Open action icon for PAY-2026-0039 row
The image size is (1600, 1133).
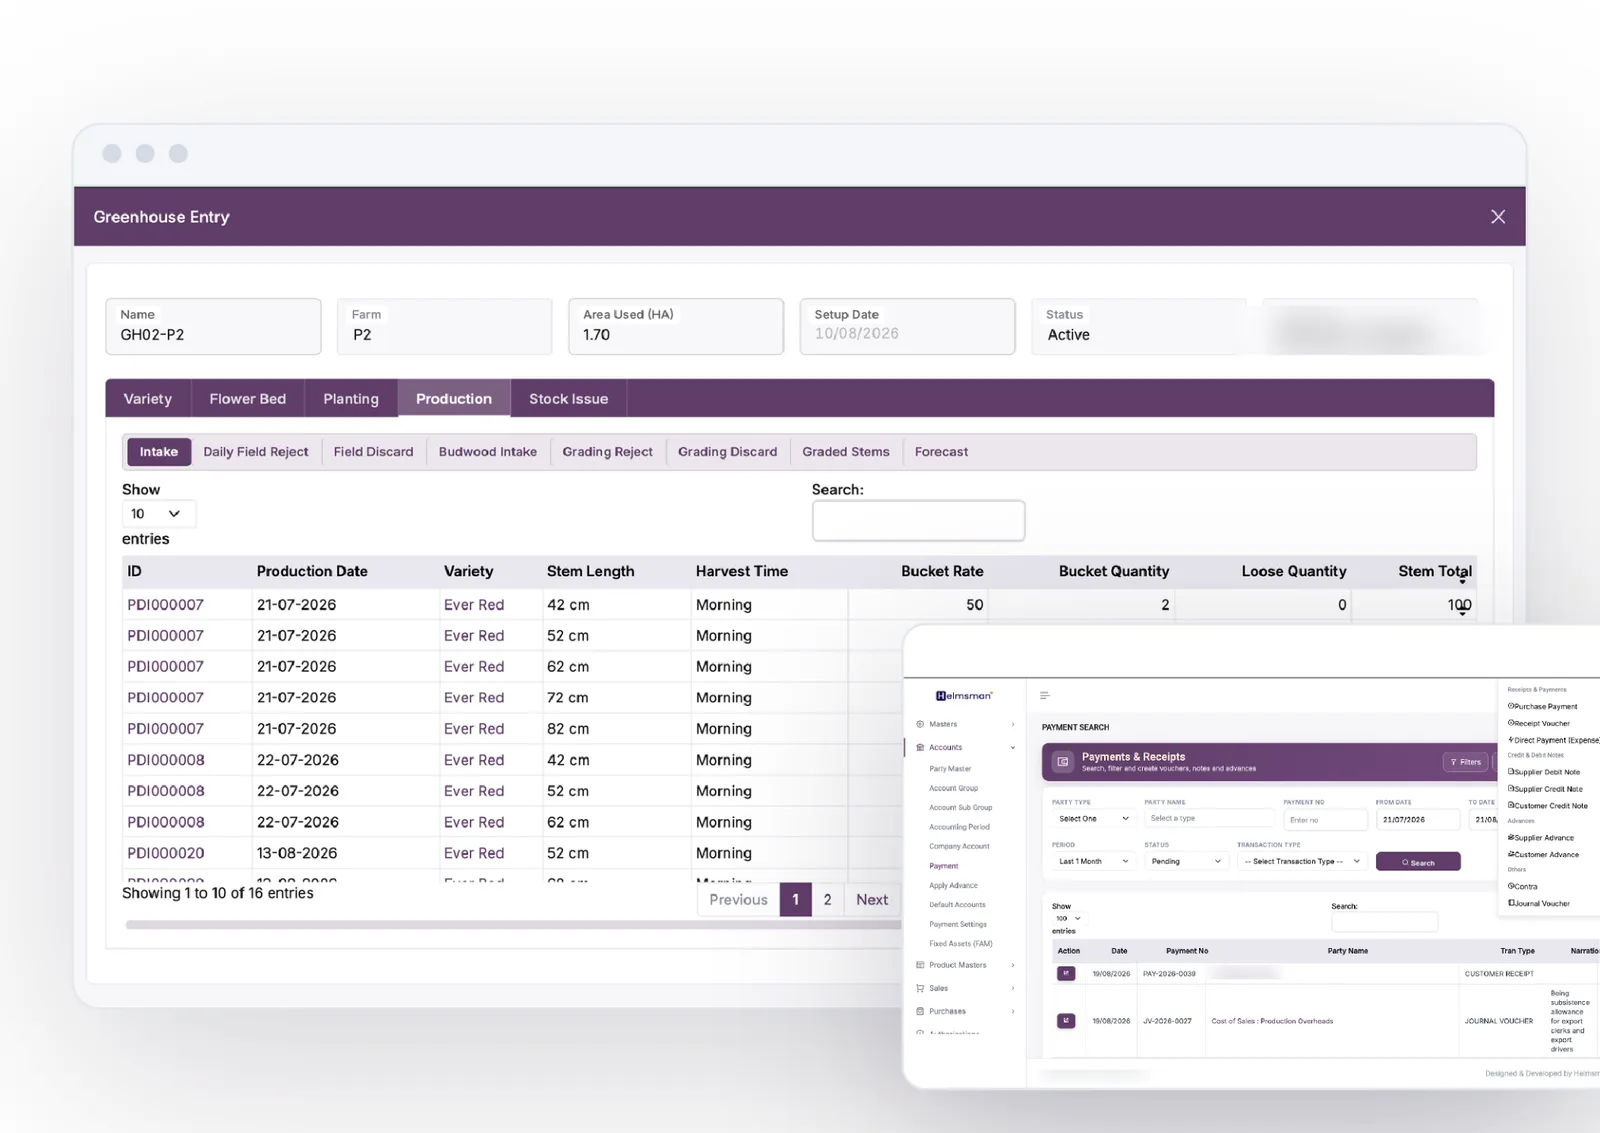pyautogui.click(x=1066, y=973)
